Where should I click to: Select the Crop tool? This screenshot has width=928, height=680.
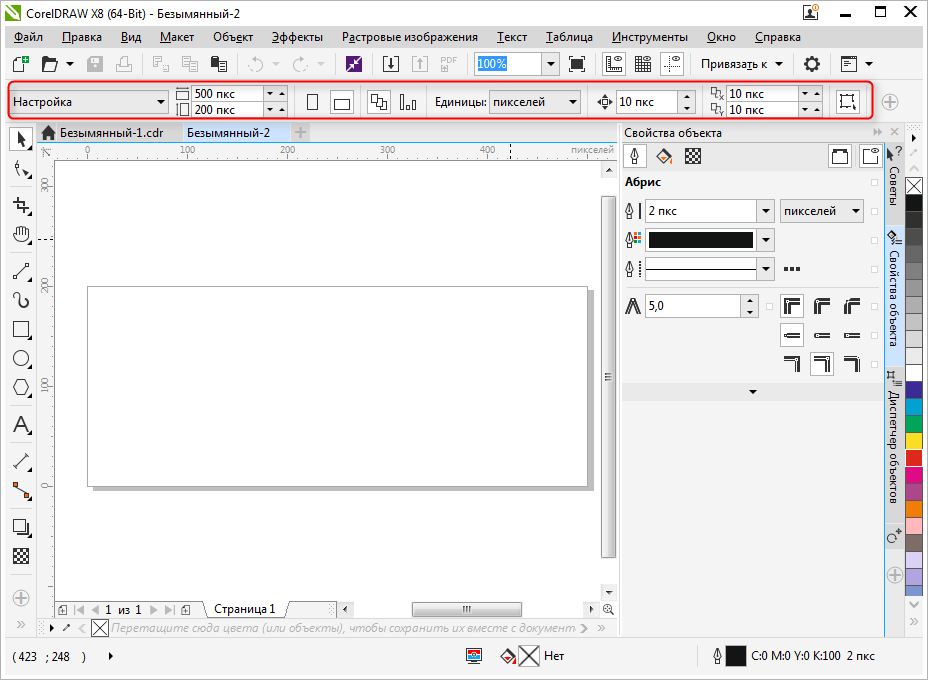coord(20,206)
